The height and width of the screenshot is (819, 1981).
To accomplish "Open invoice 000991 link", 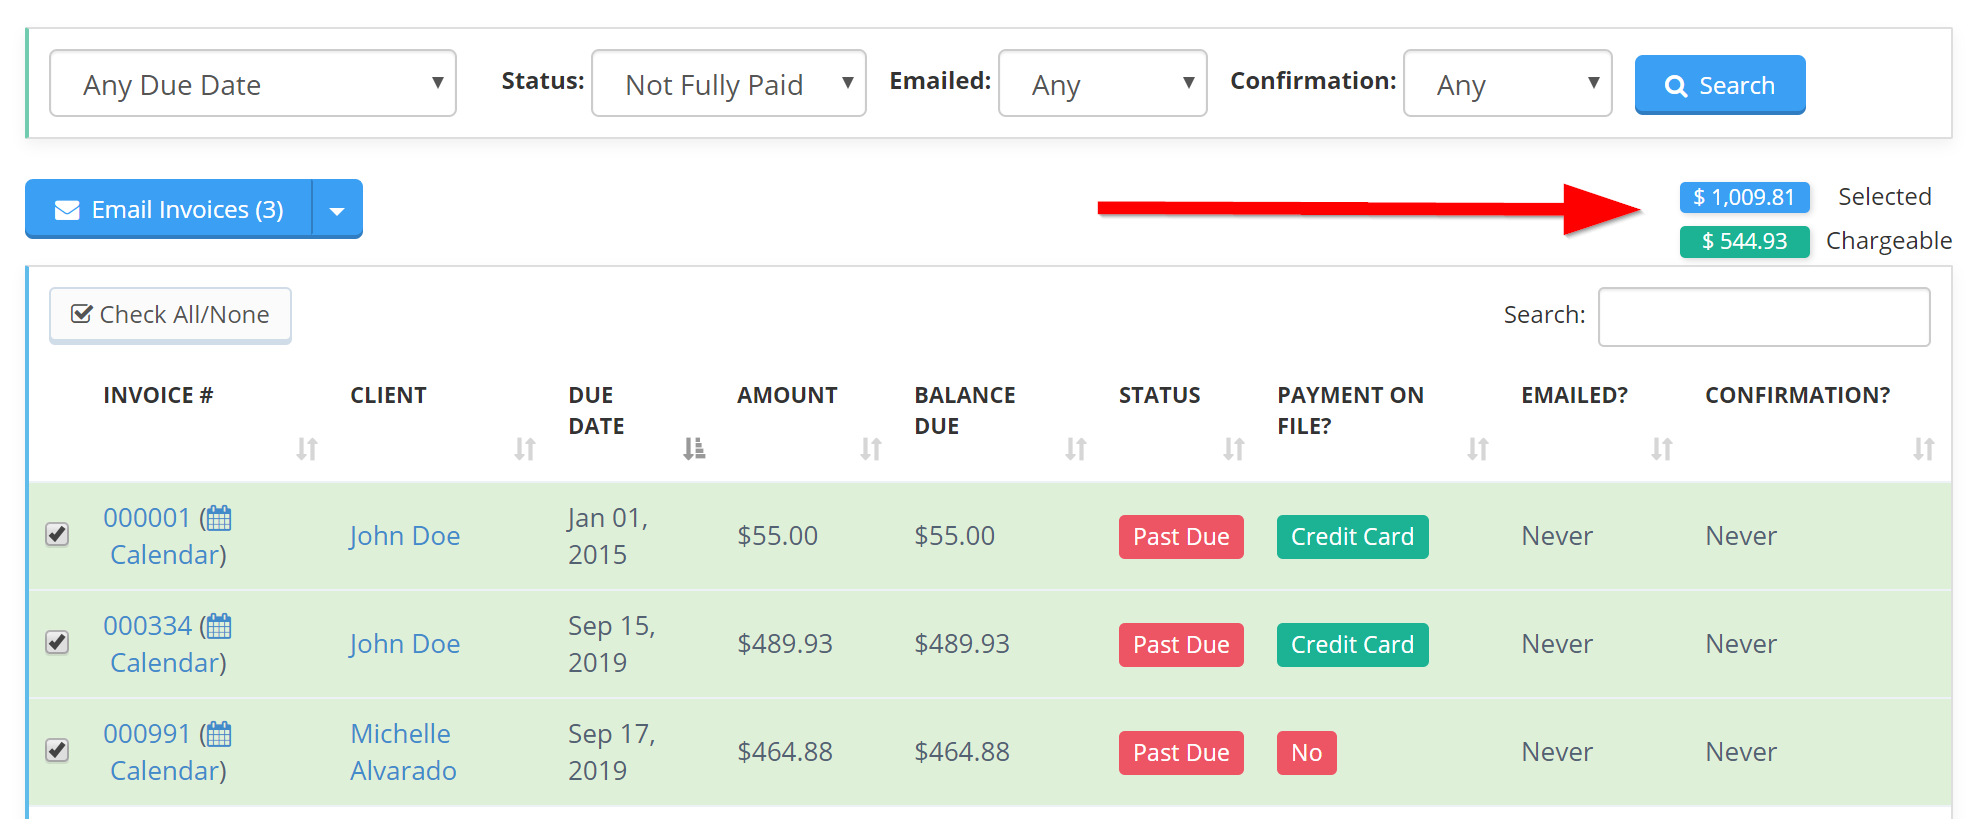I will 147,734.
